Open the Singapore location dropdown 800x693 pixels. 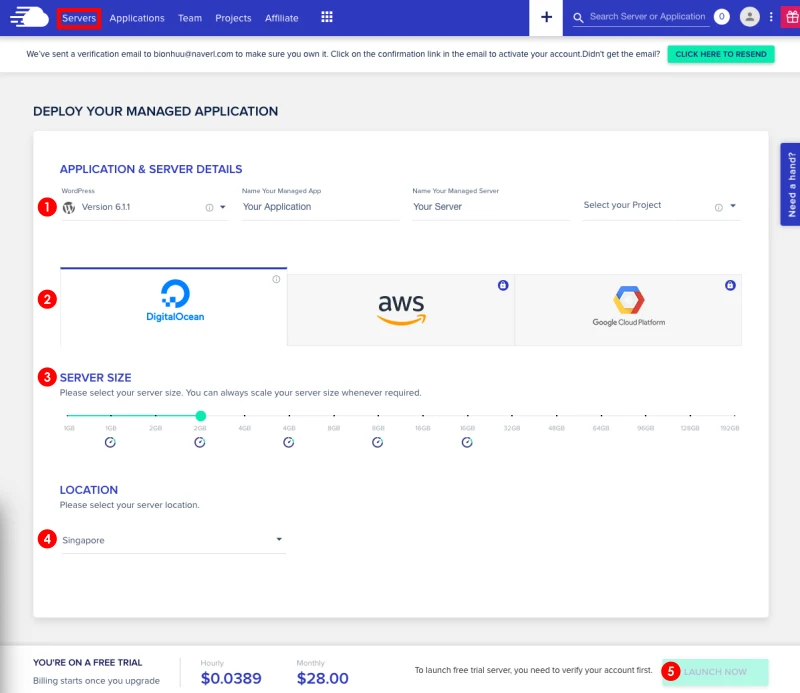pos(173,540)
